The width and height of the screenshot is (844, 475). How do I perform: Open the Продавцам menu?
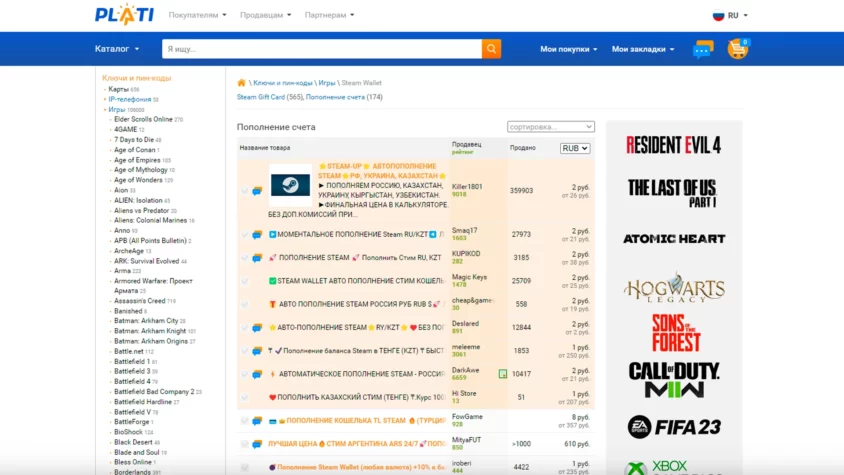[x=265, y=15]
